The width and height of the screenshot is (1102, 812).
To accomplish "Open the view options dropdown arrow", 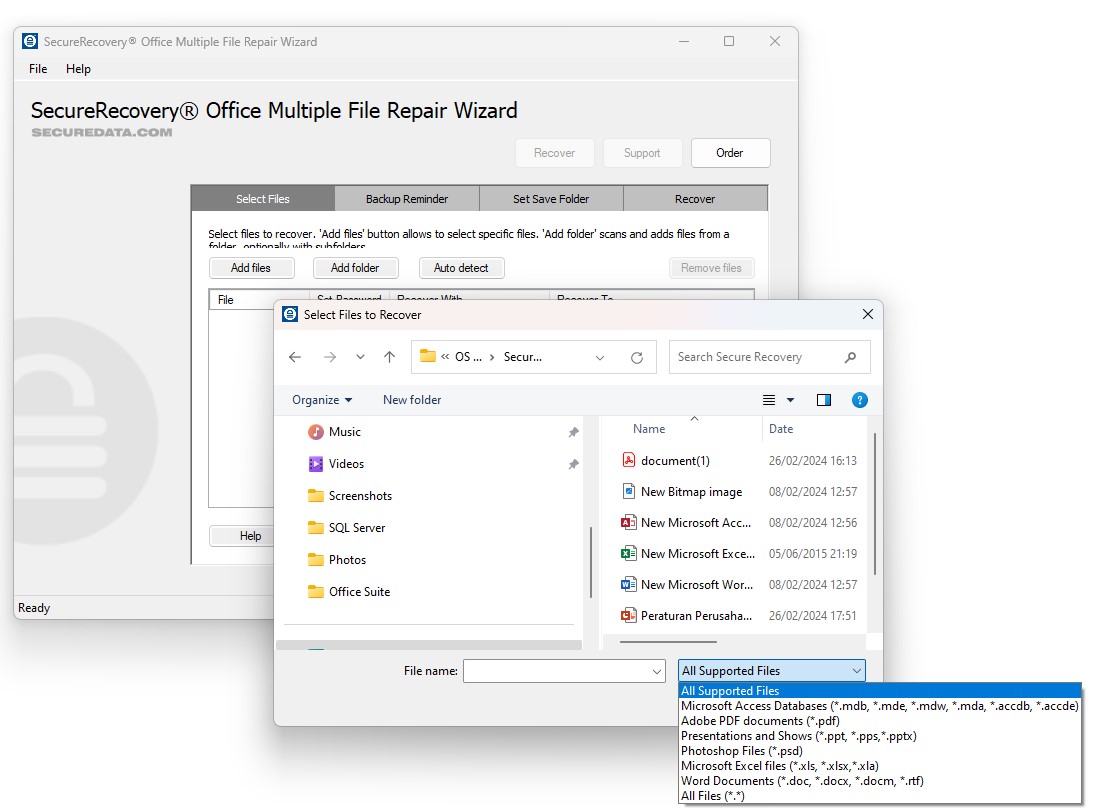I will tap(791, 399).
